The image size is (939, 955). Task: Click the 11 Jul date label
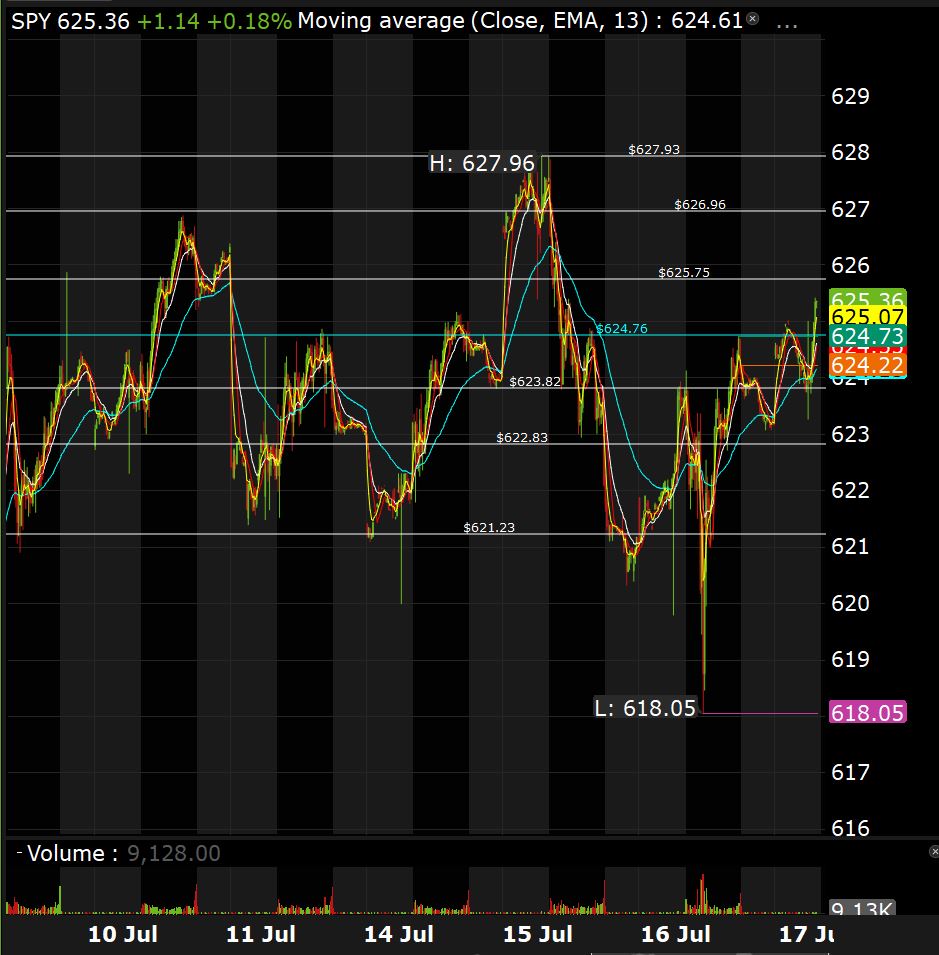point(261,934)
